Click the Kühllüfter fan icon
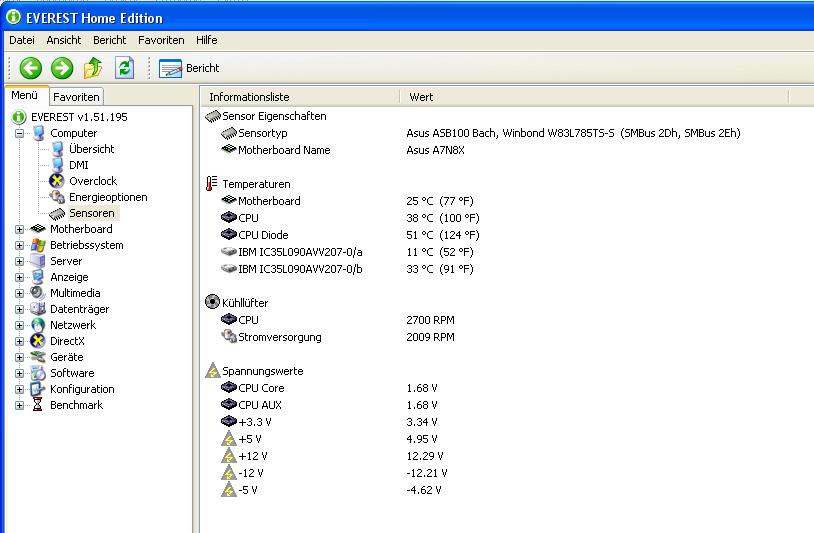This screenshot has height=533, width=814. pos(212,302)
